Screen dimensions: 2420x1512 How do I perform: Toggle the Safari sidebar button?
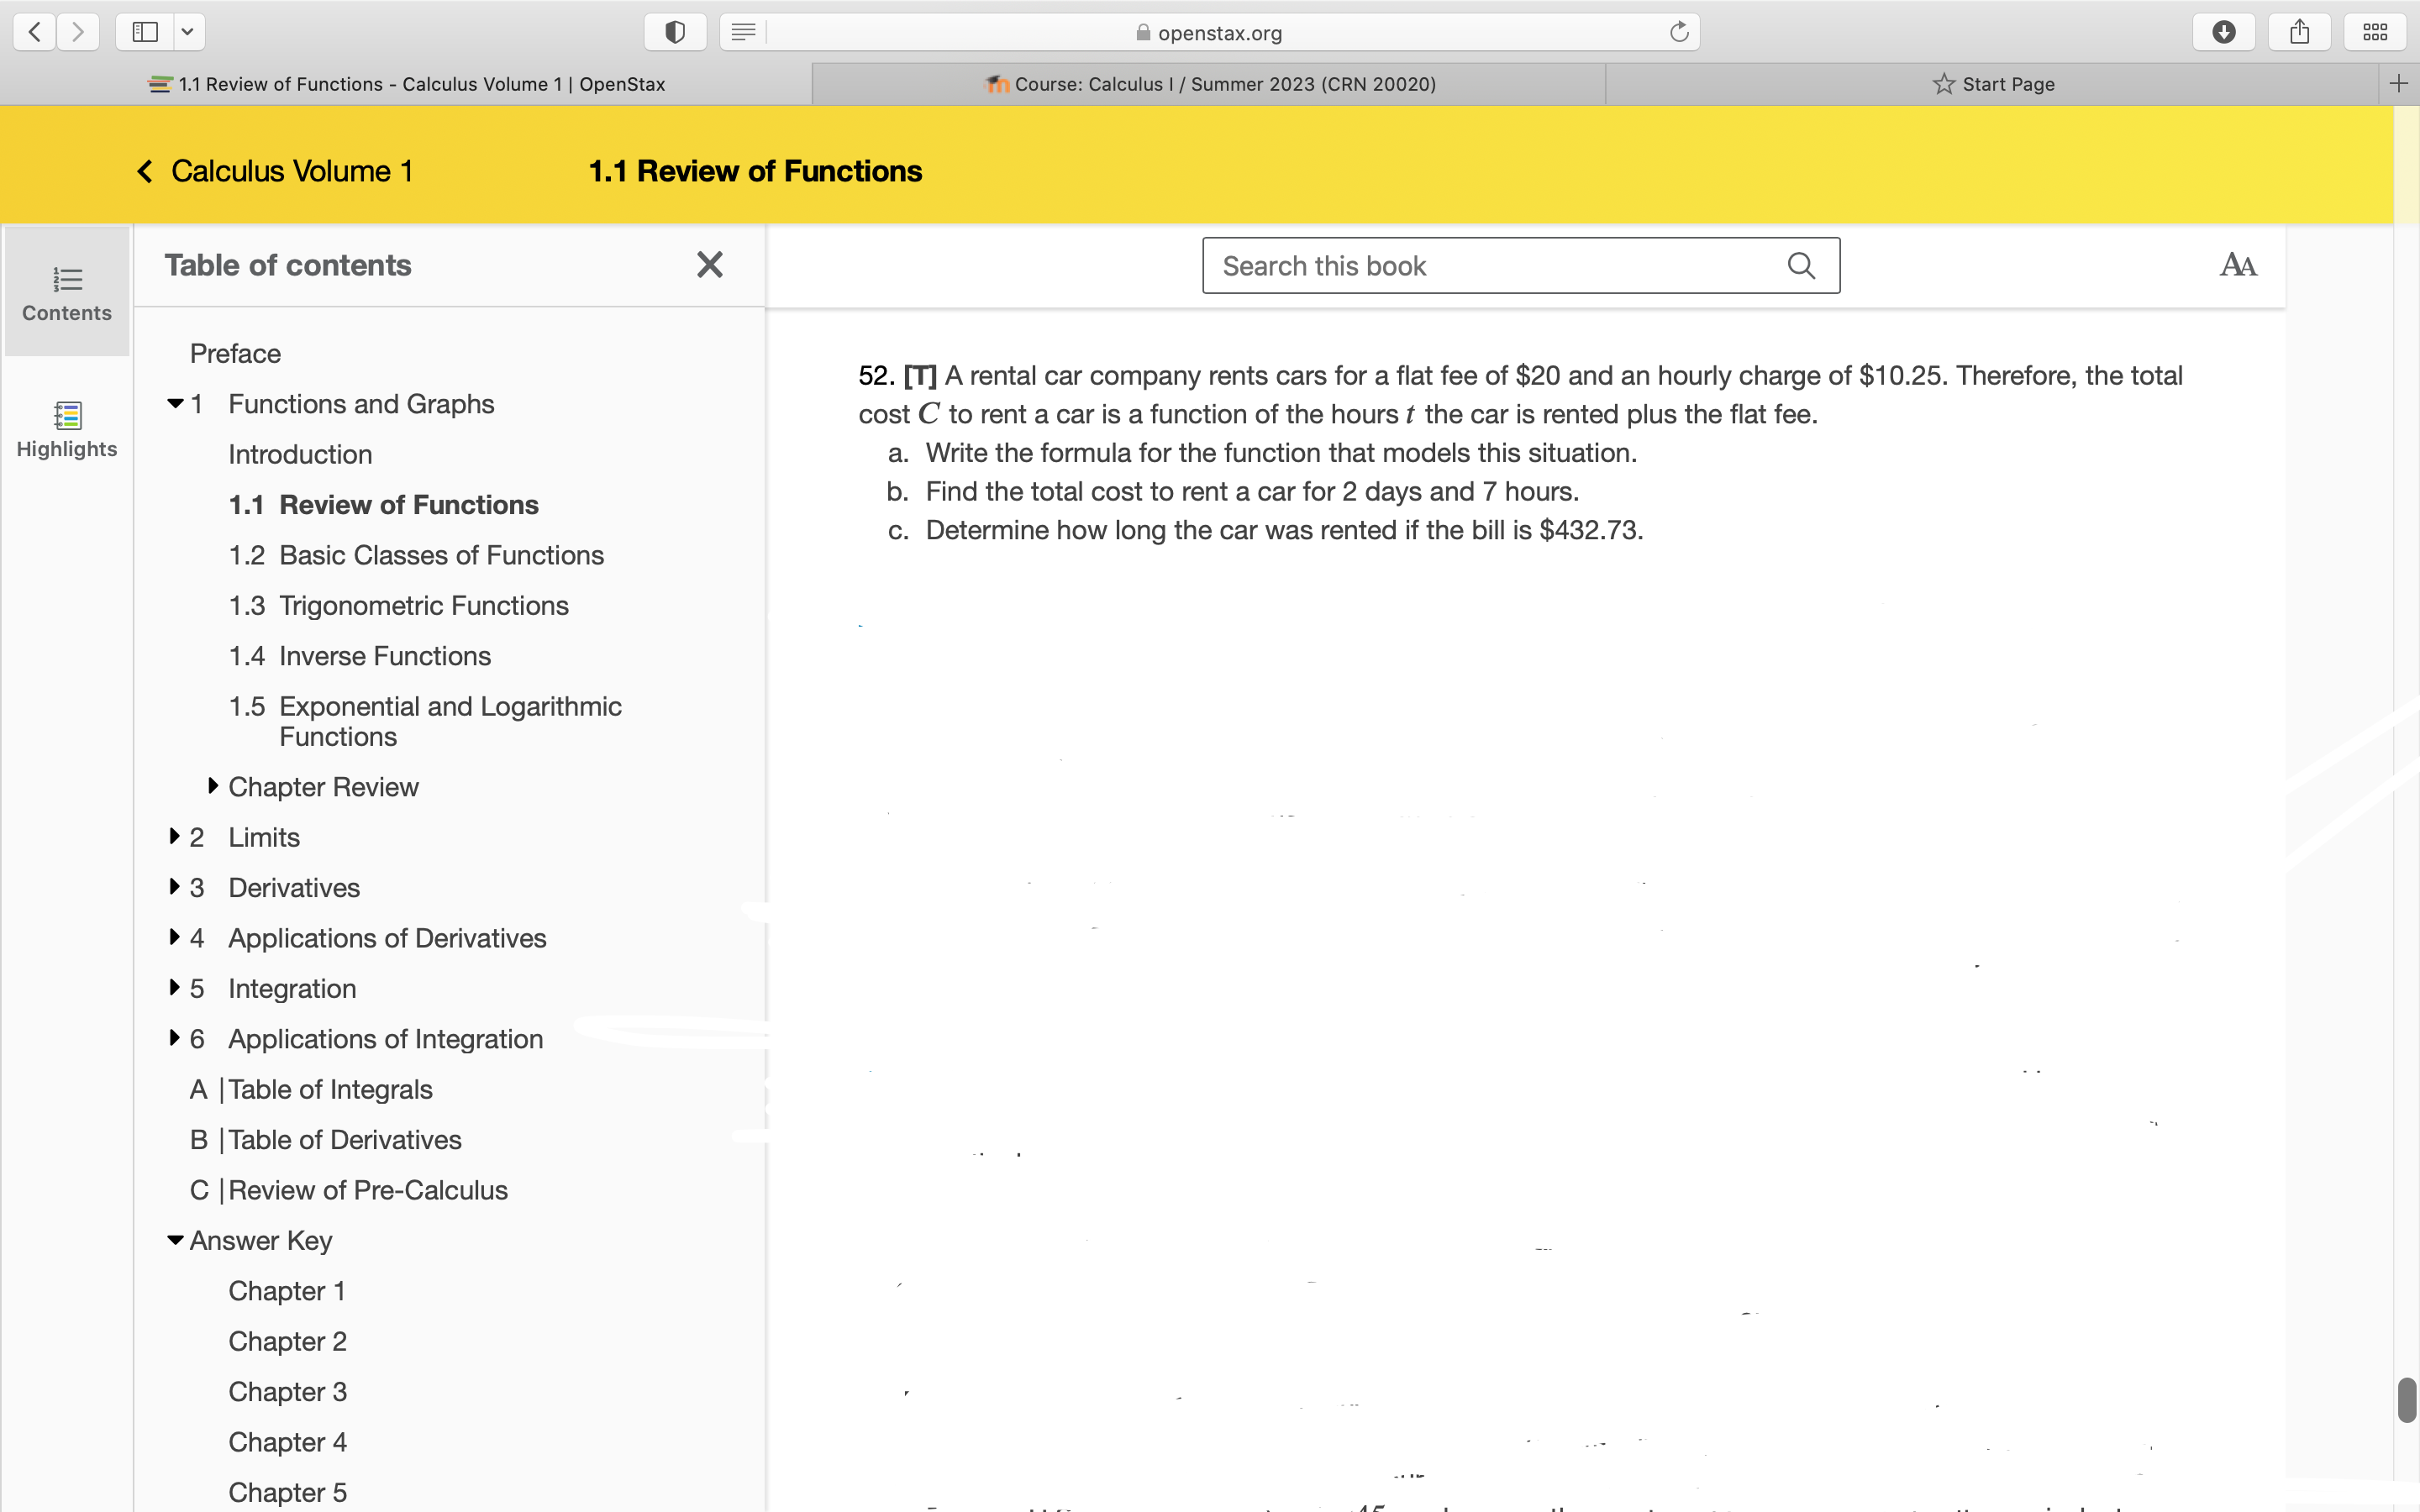(146, 32)
